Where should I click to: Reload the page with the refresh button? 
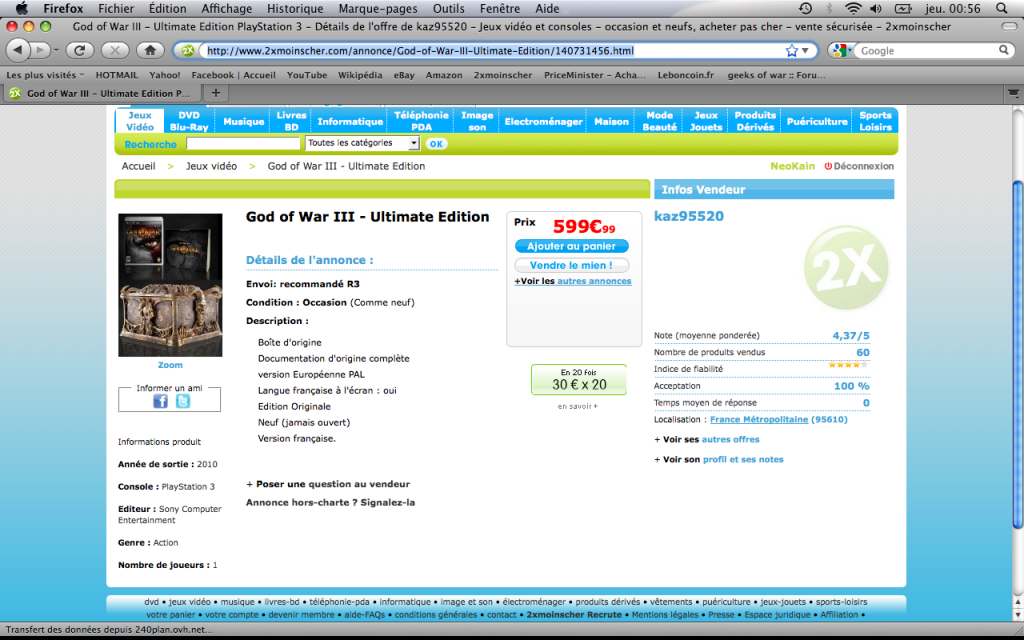point(80,50)
